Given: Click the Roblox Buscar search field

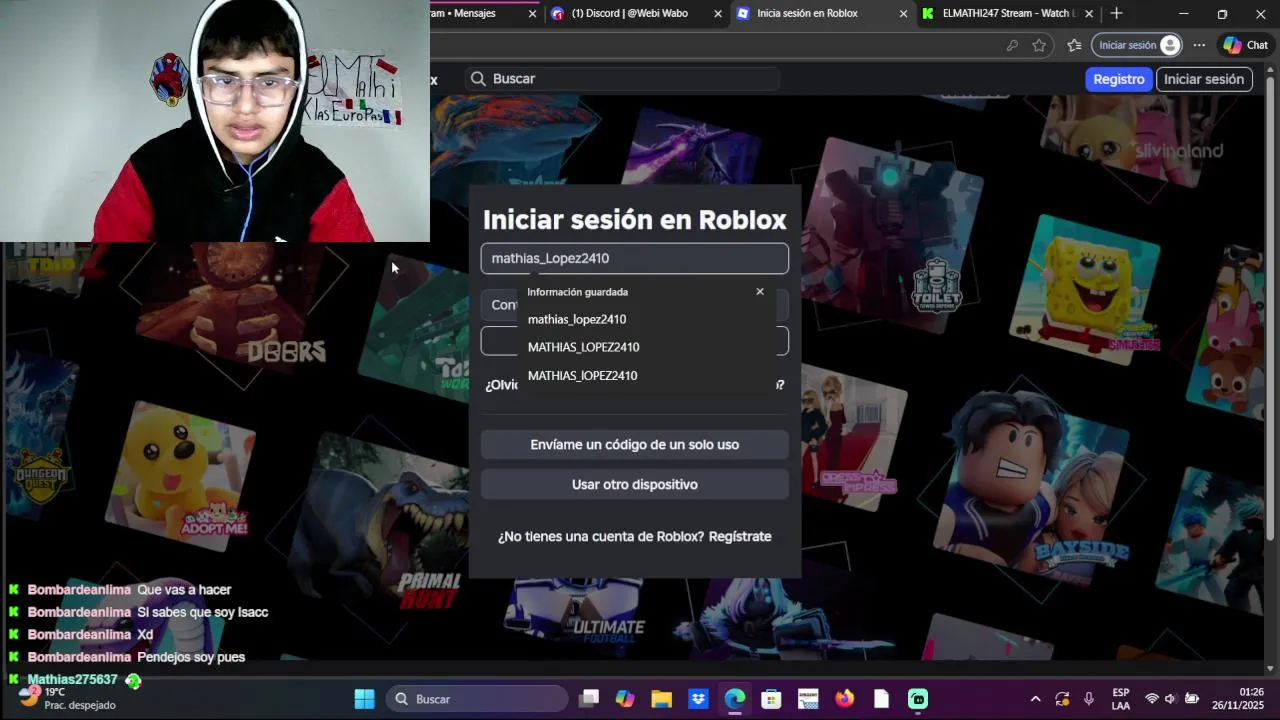Looking at the screenshot, I should tap(622, 79).
